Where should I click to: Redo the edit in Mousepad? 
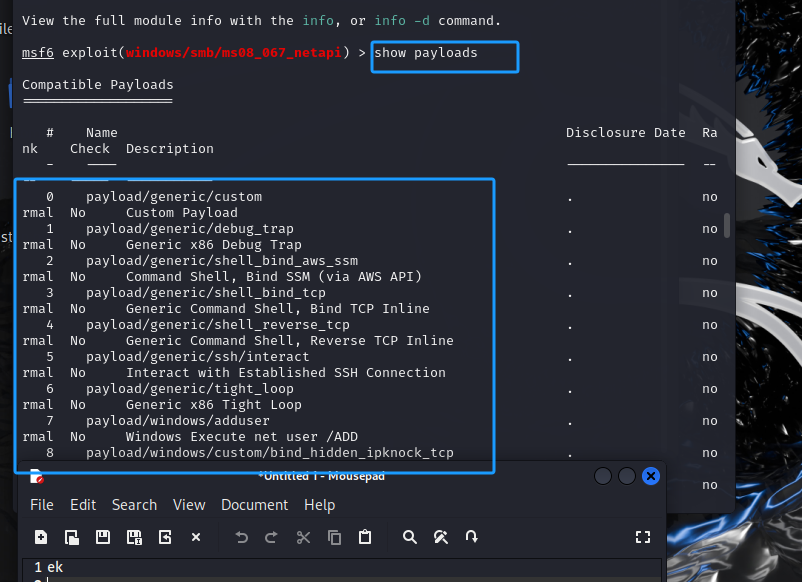point(271,537)
